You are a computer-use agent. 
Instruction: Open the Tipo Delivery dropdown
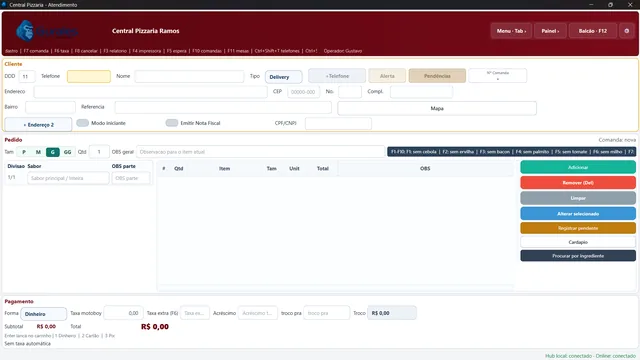click(284, 77)
